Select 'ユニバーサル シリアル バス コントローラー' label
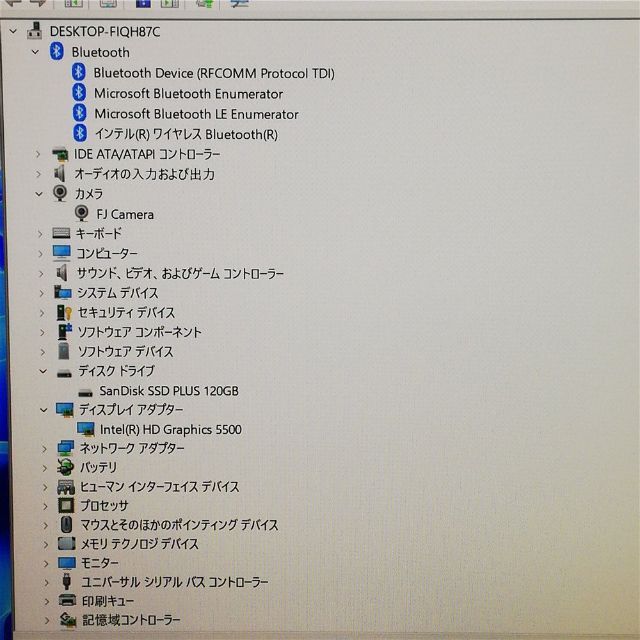This screenshot has width=640, height=640. pos(175,582)
